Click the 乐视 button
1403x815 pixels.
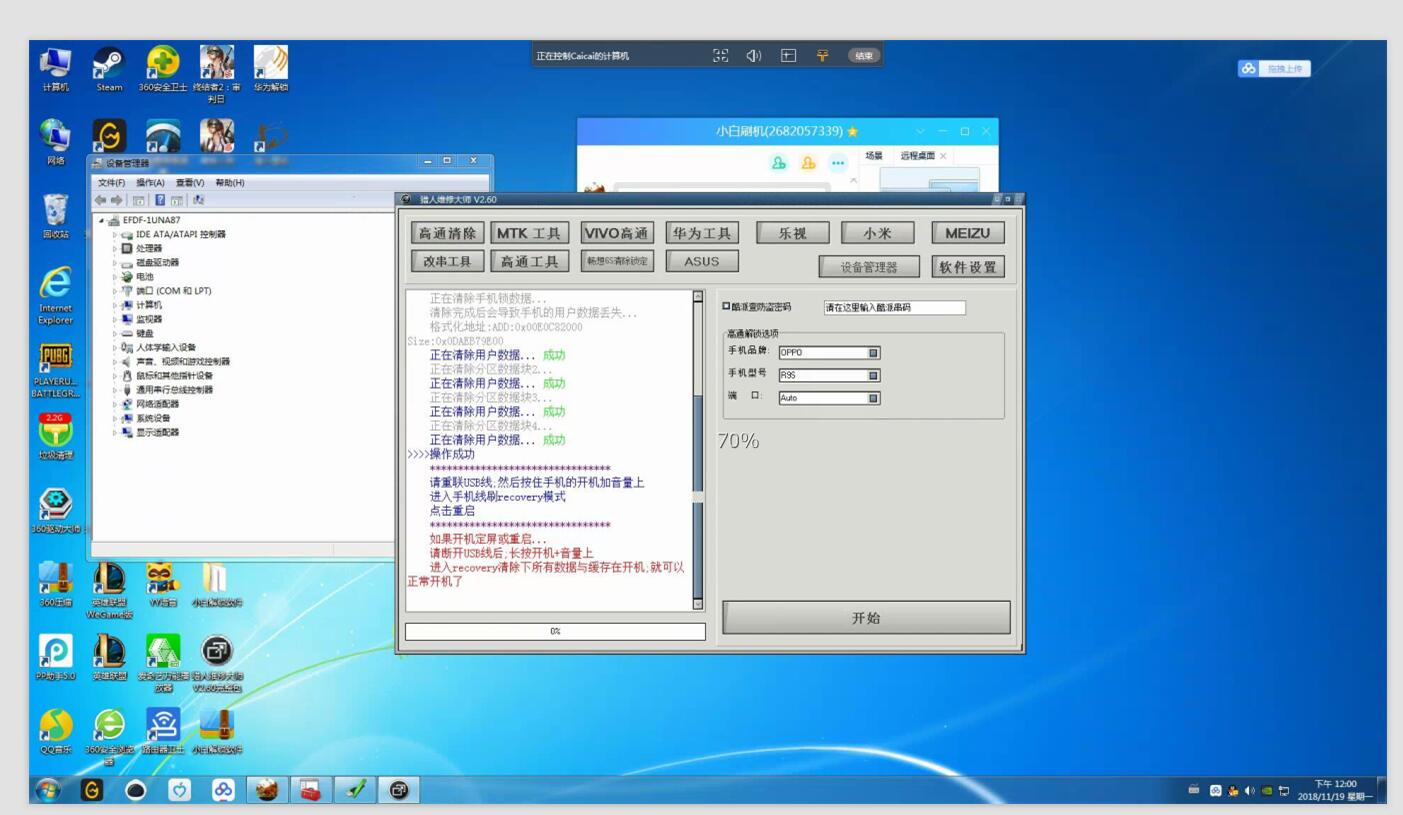pos(793,233)
